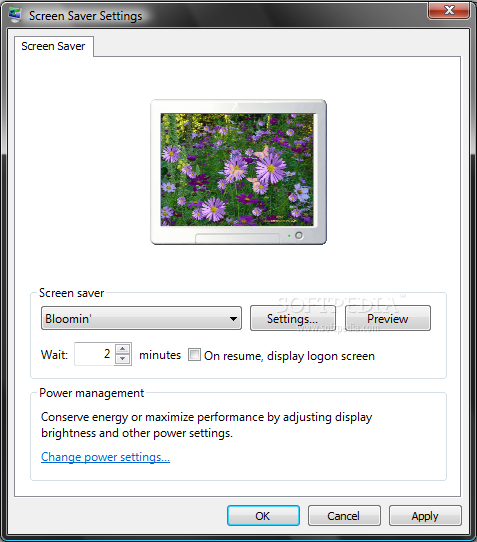Image resolution: width=477 pixels, height=542 pixels.
Task: Apply the screen saver settings
Action: [425, 516]
